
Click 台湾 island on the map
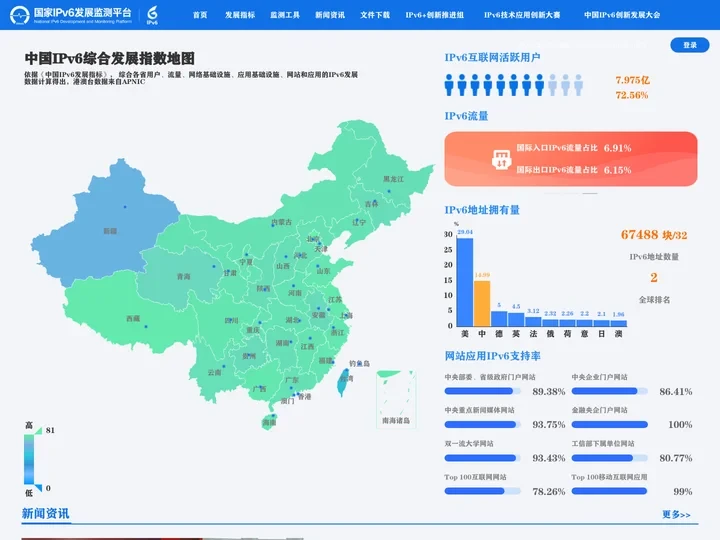click(343, 383)
